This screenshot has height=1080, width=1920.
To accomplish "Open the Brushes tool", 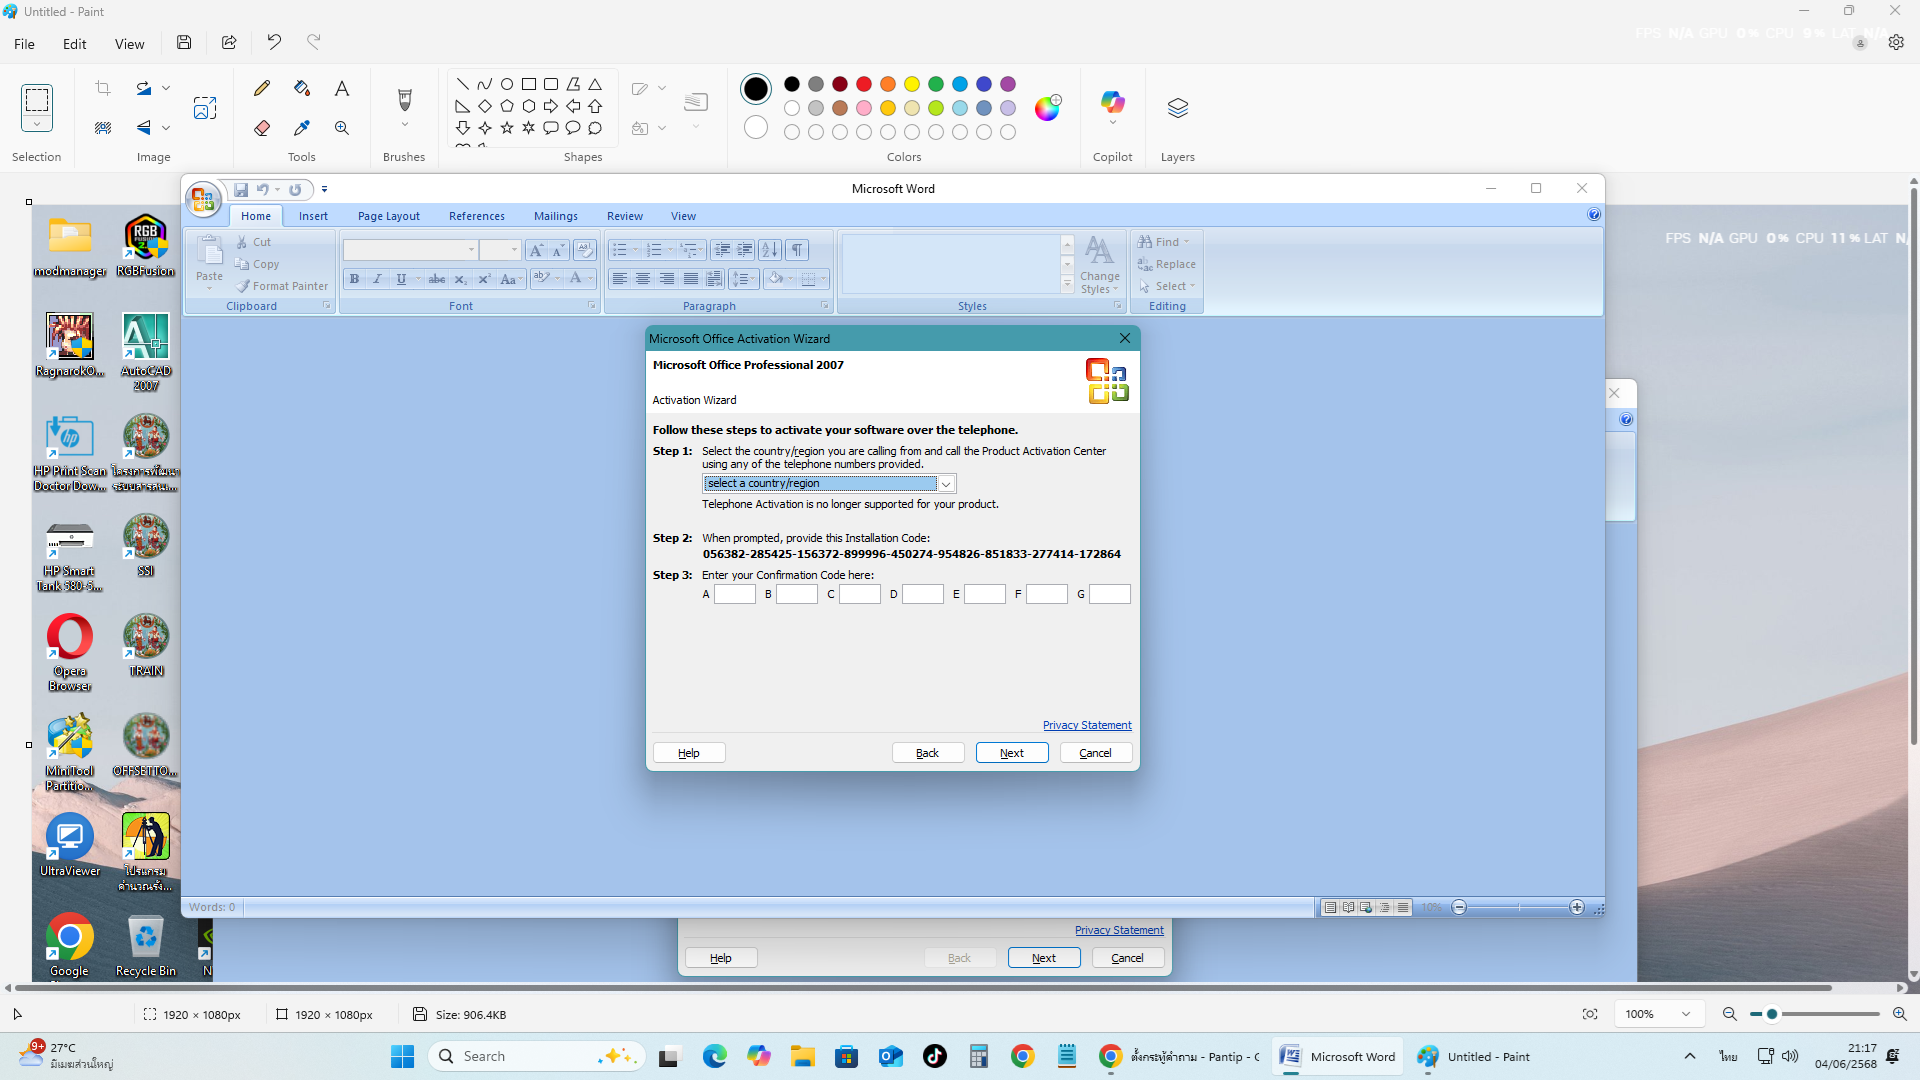I will click(404, 100).
